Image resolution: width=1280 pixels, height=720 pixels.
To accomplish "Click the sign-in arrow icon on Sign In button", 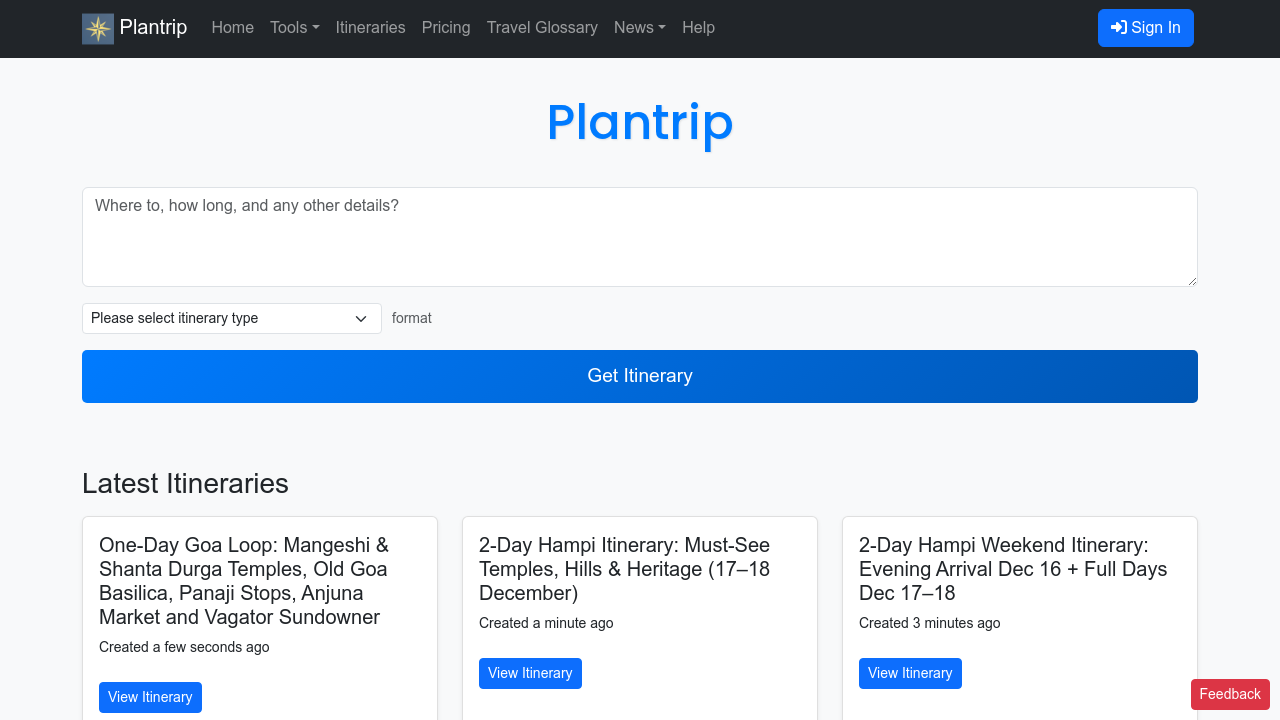I will [1119, 28].
